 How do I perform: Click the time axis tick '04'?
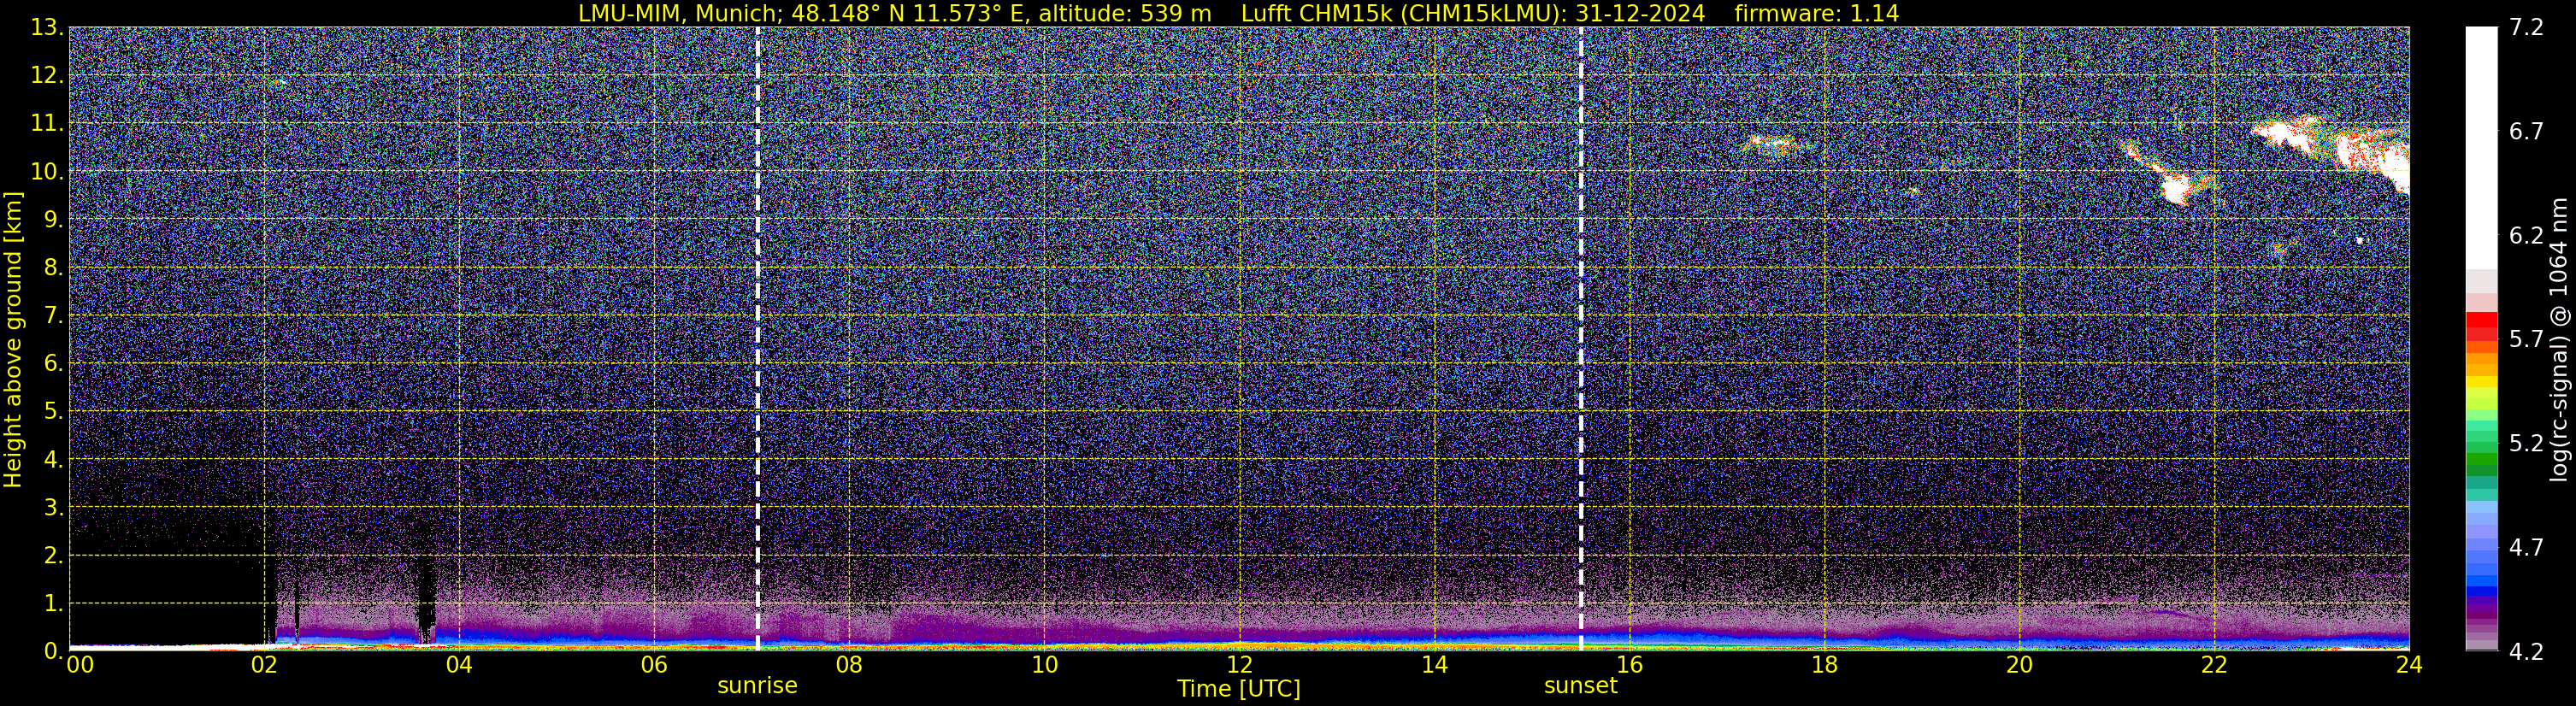(x=459, y=665)
